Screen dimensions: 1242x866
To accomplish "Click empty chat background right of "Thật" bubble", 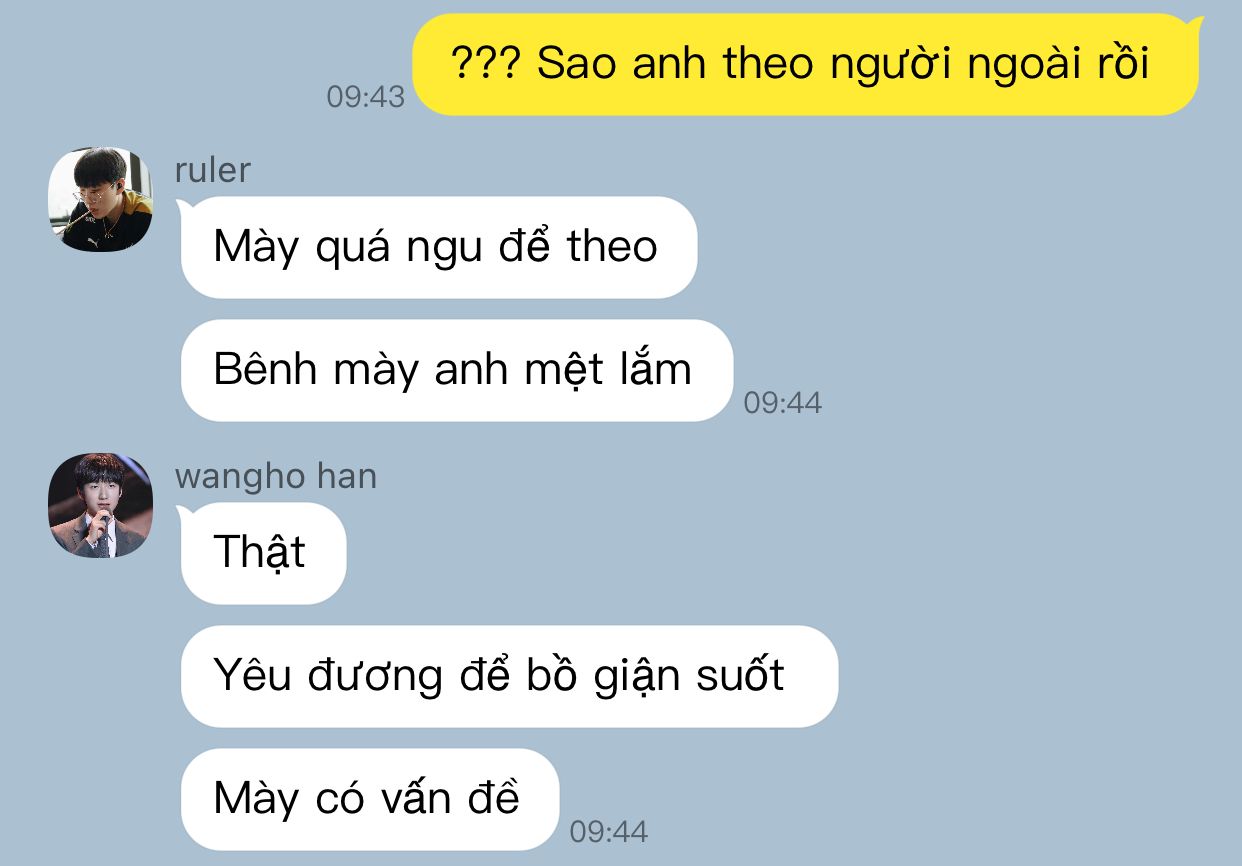I will click(700, 553).
